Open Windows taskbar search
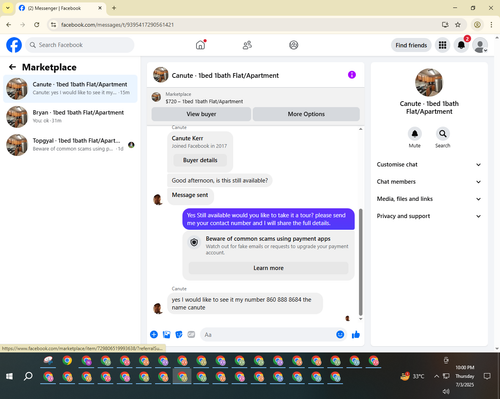Viewport: 500px width, 399px height. coord(28,376)
